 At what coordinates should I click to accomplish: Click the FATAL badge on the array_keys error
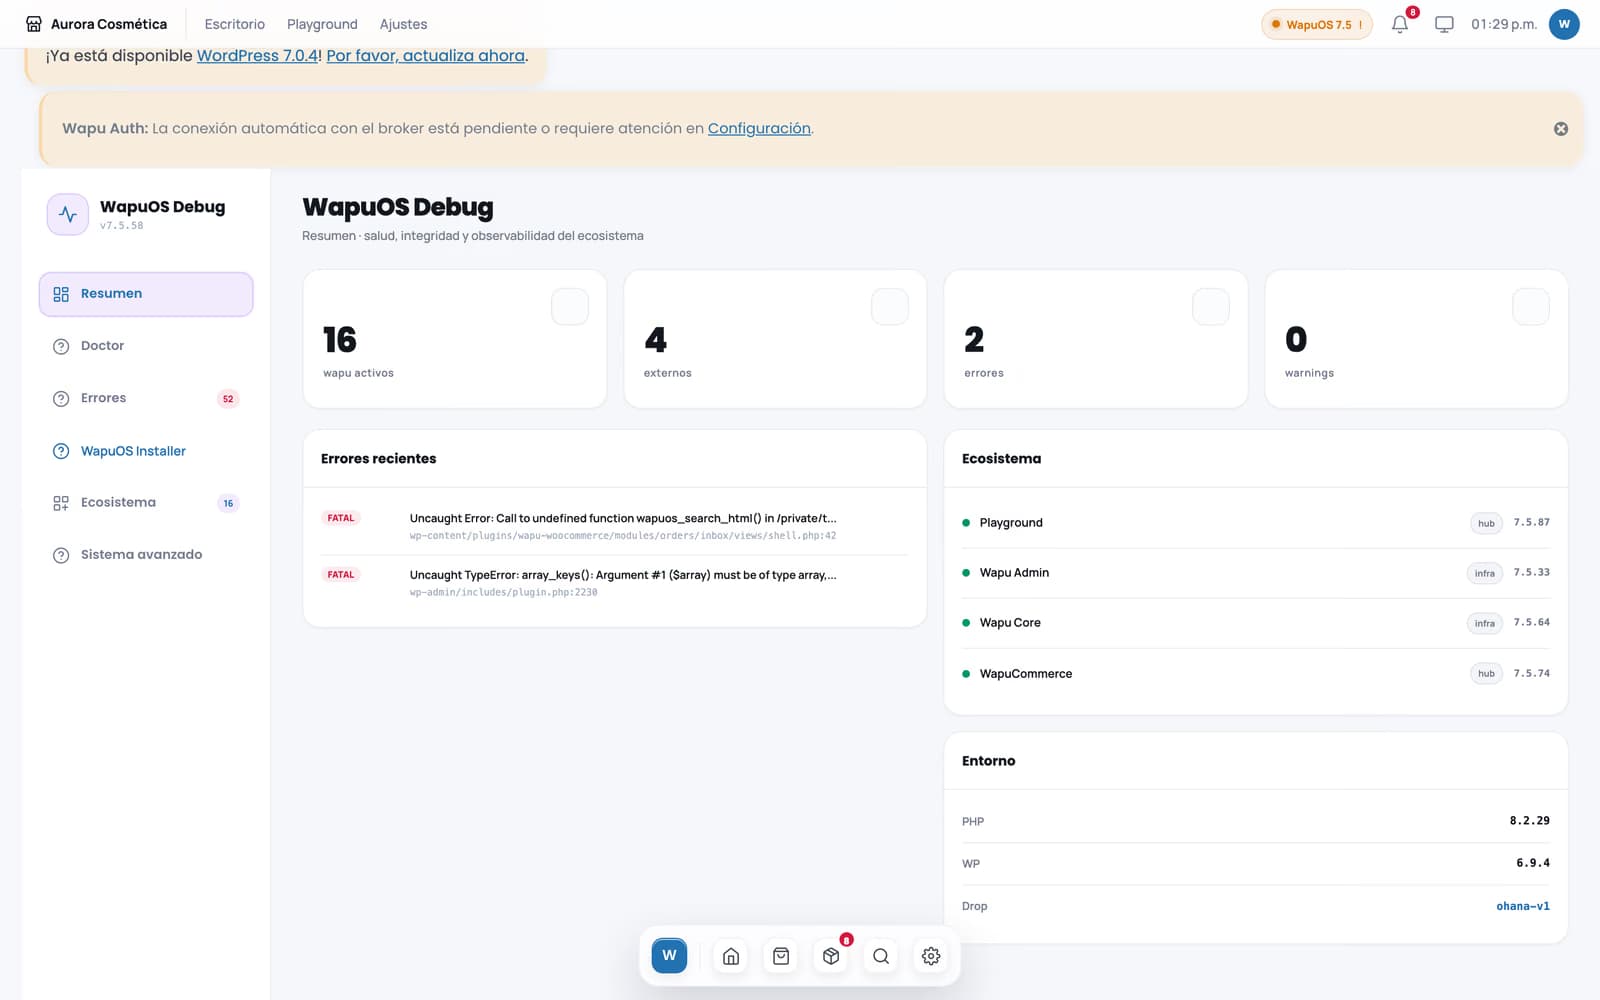point(341,575)
